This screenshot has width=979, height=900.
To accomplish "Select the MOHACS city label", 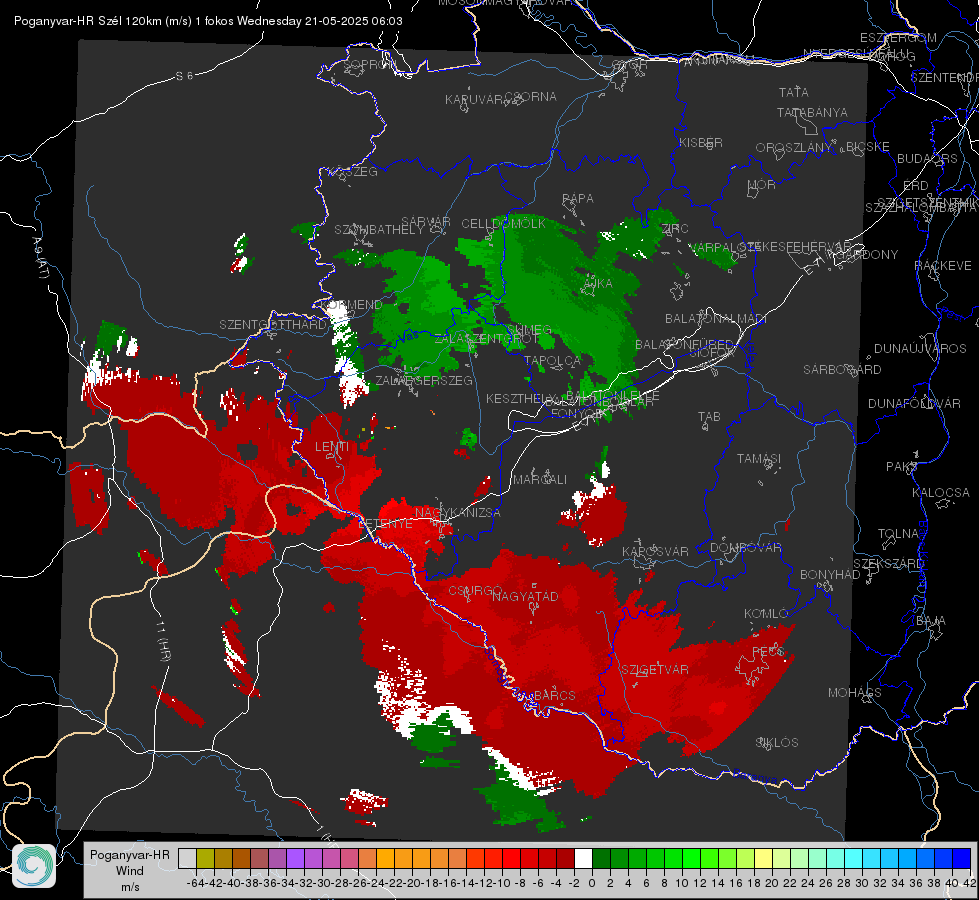I will [855, 692].
